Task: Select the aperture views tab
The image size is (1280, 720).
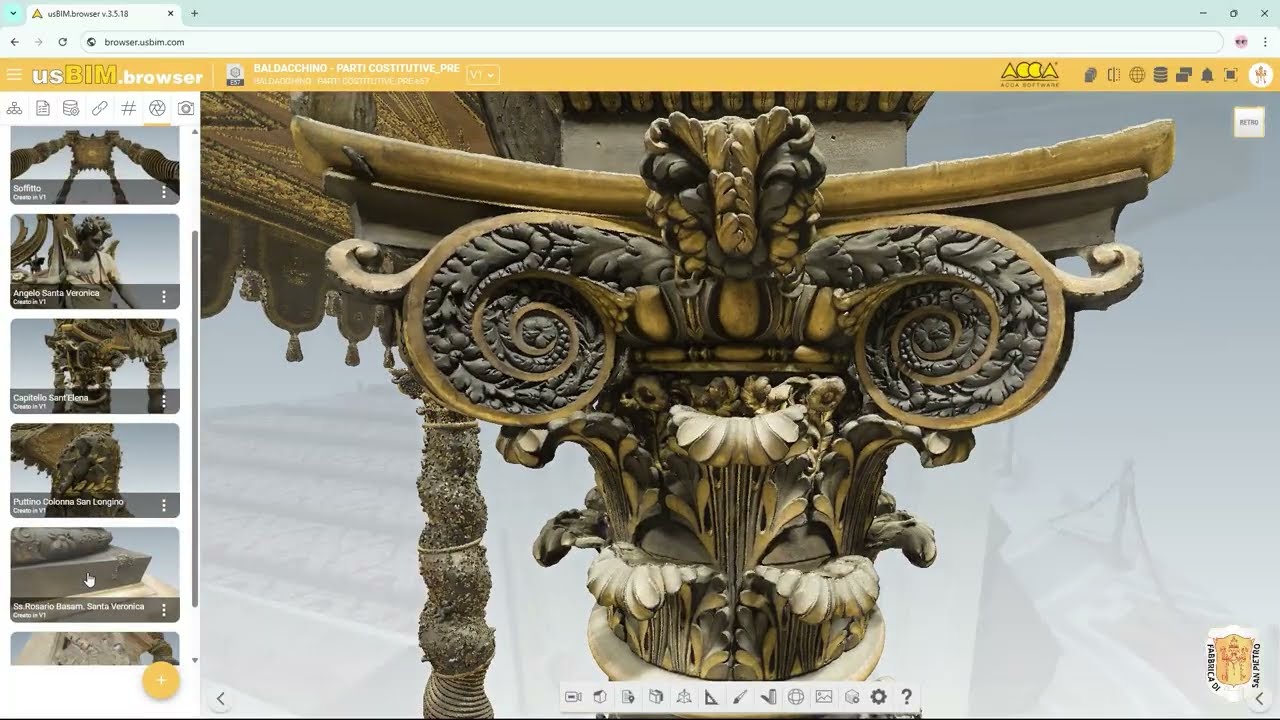Action: click(157, 108)
